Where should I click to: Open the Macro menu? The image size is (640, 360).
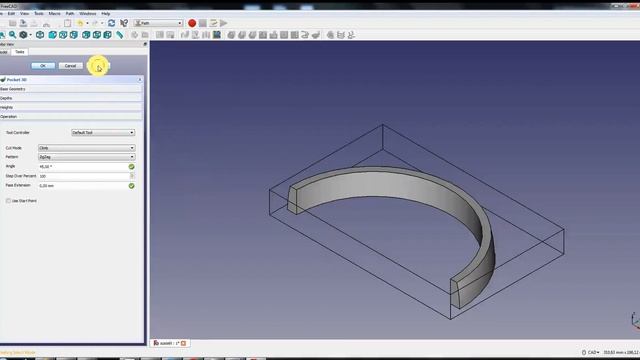coord(54,13)
